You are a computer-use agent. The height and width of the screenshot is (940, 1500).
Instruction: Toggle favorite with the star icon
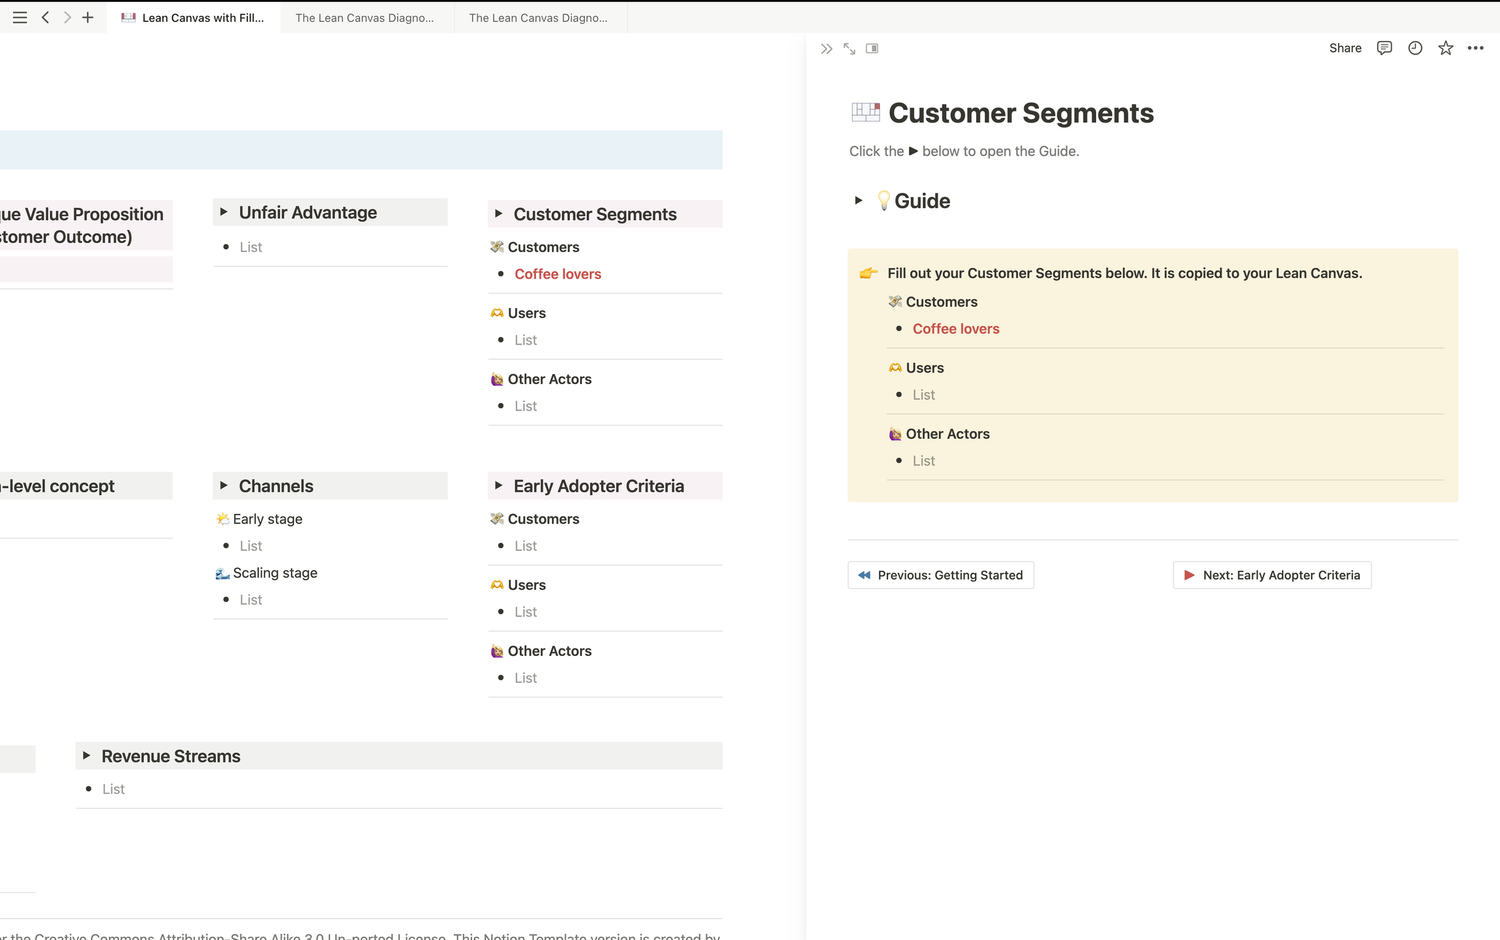point(1445,48)
